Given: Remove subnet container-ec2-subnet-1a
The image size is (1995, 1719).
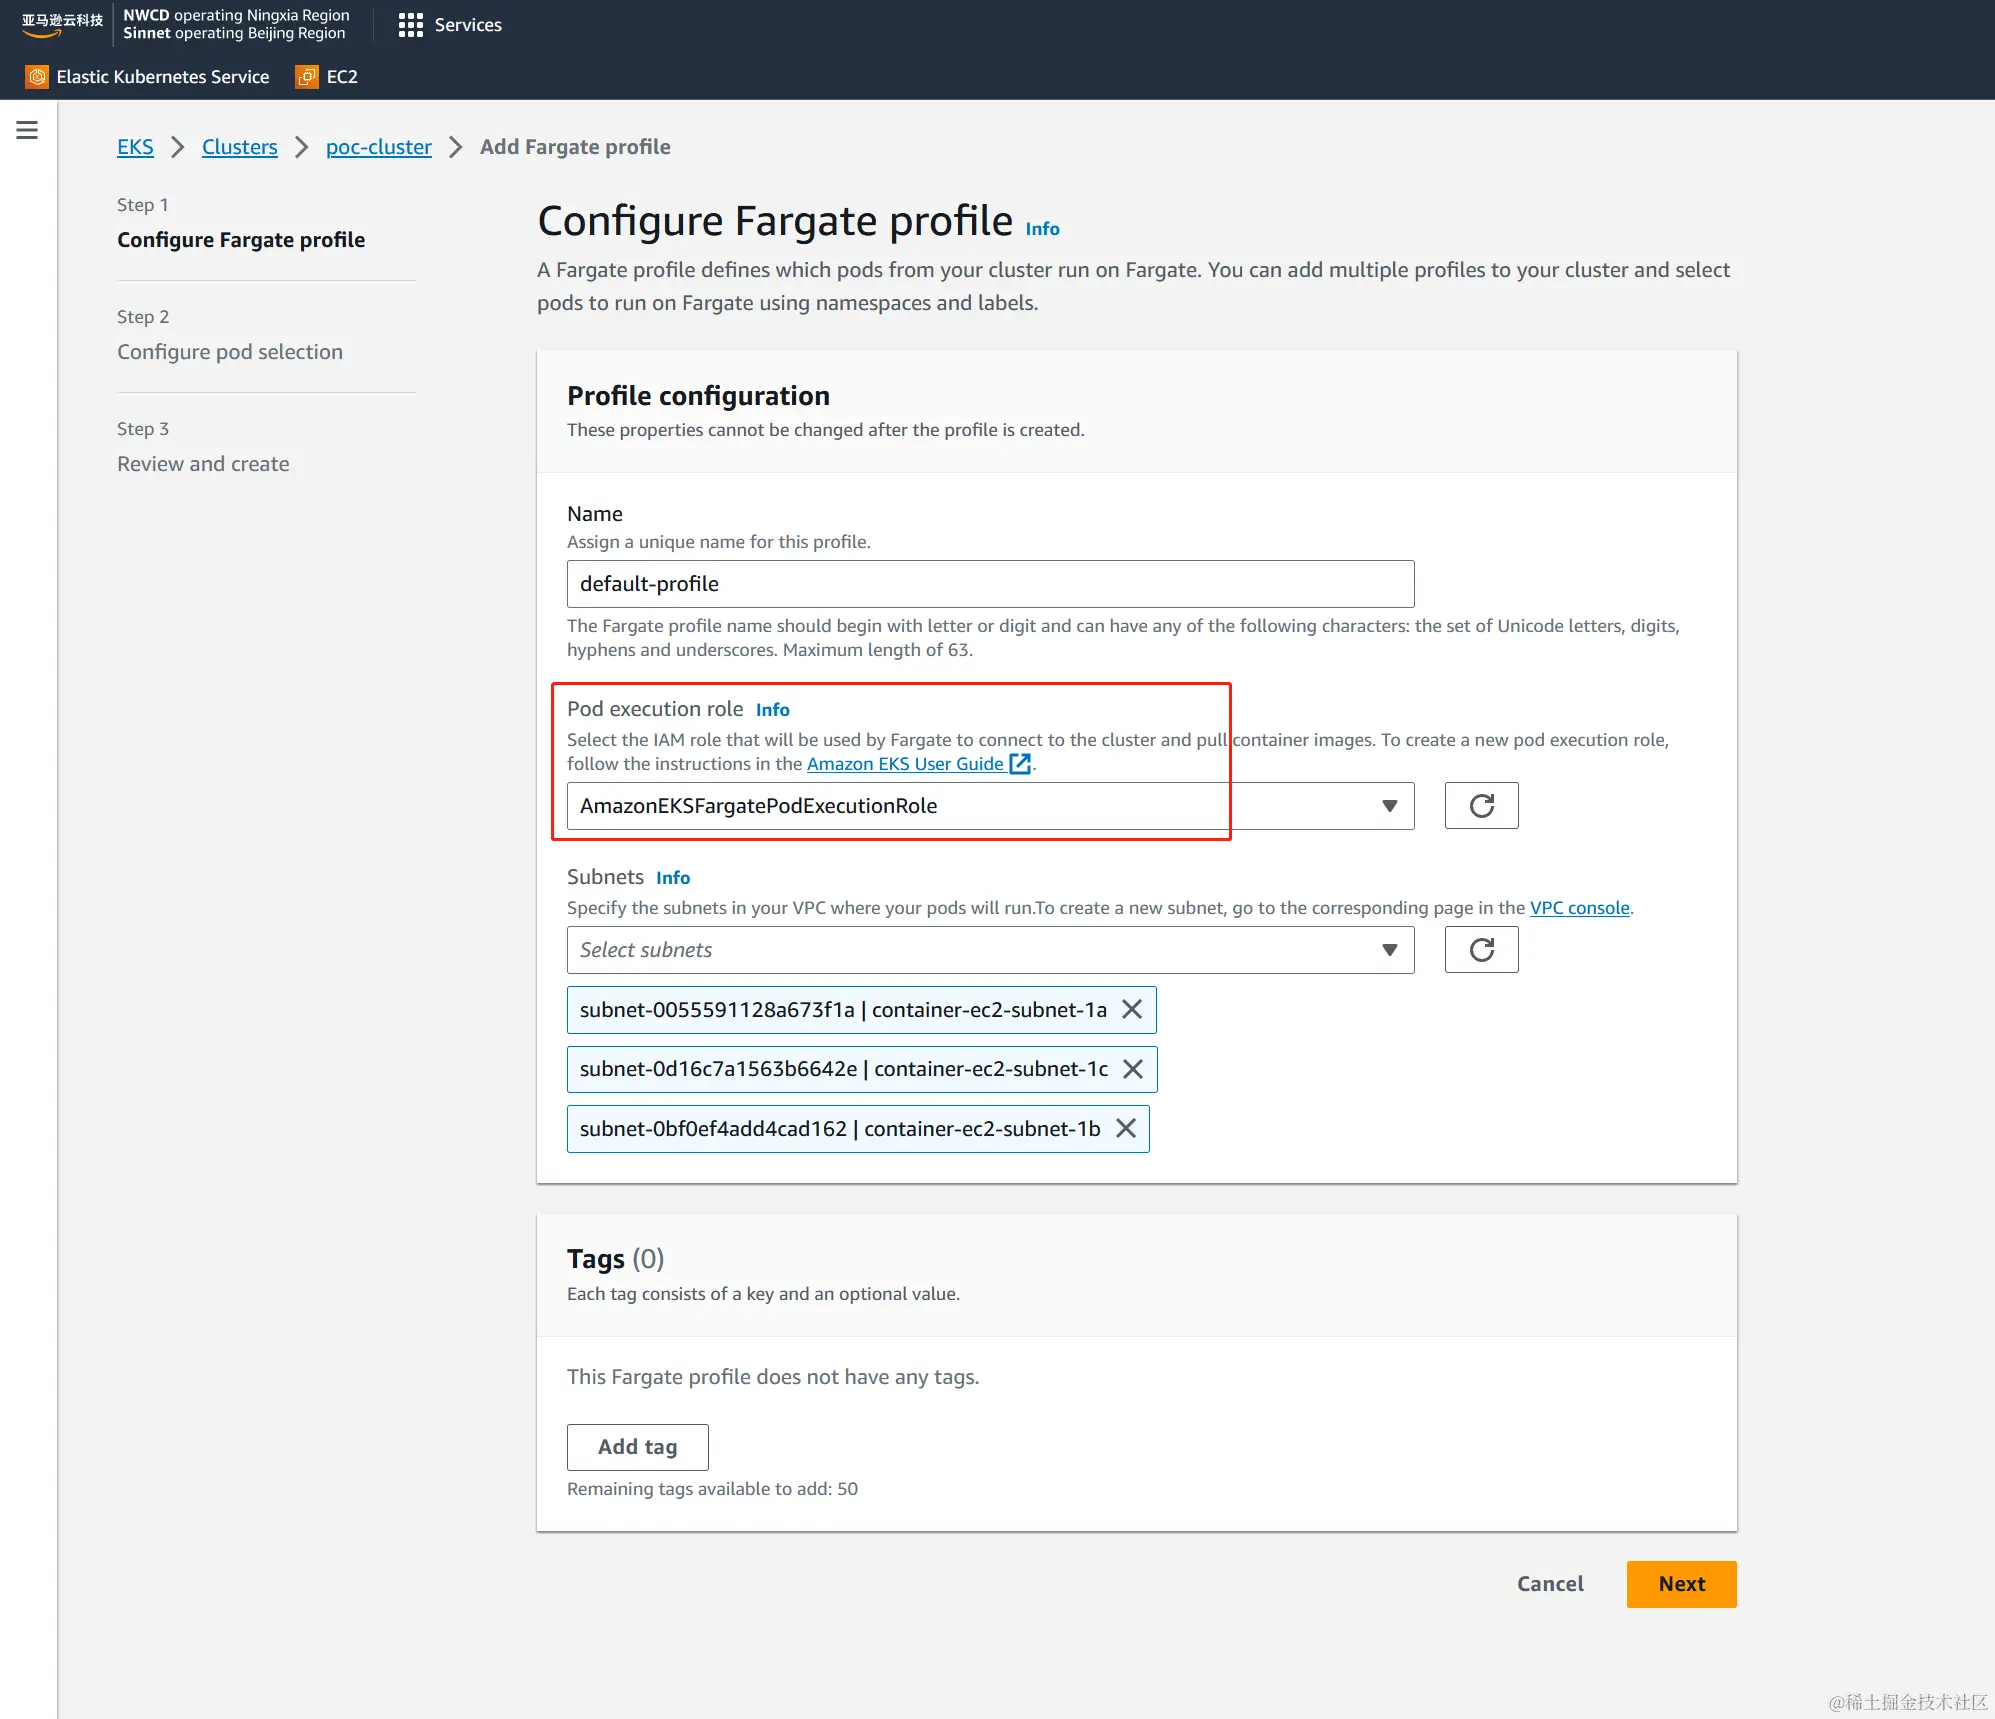Looking at the screenshot, I should 1132,1010.
